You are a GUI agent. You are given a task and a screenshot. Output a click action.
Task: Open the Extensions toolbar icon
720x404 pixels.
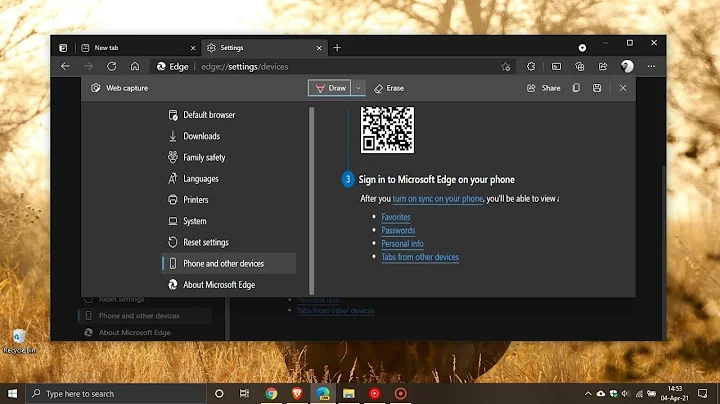pyautogui.click(x=531, y=67)
